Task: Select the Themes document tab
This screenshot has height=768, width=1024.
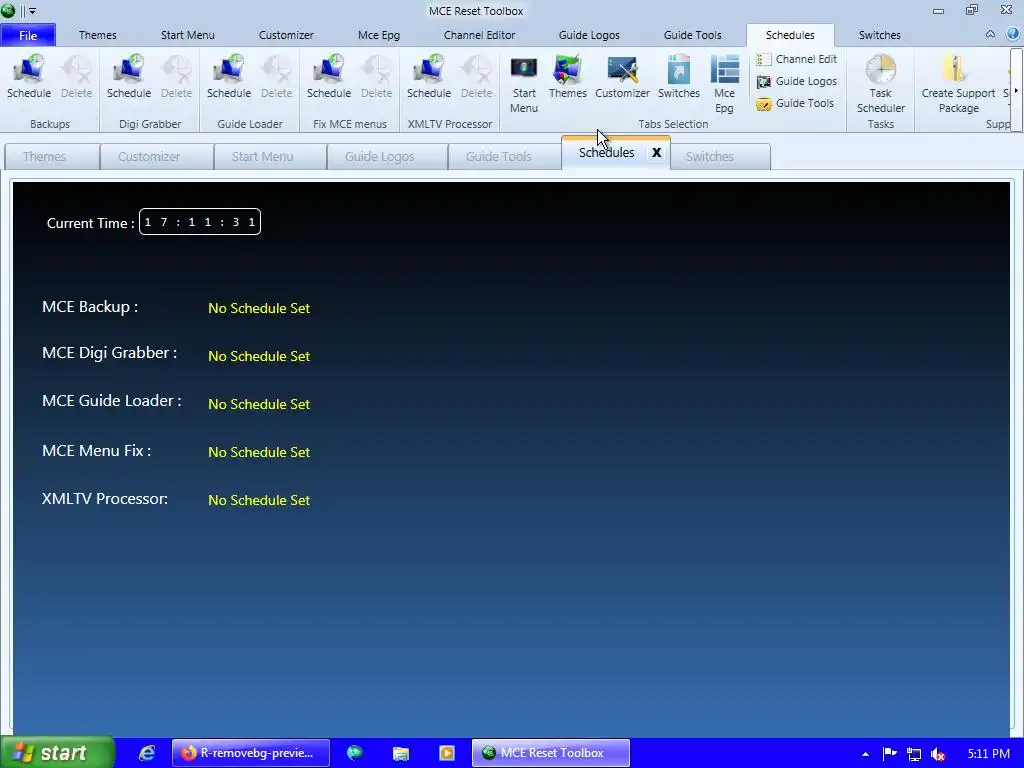Action: point(52,157)
